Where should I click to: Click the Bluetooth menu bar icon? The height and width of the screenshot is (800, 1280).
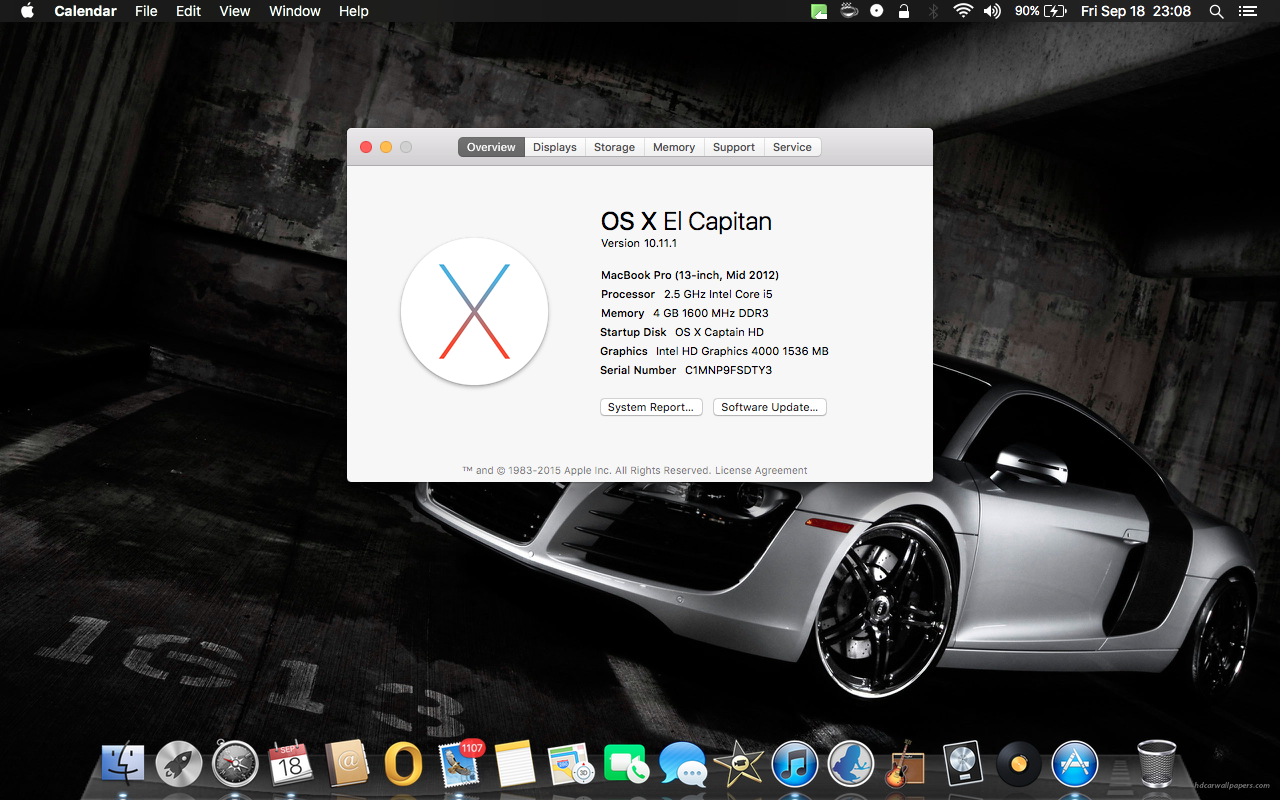933,11
